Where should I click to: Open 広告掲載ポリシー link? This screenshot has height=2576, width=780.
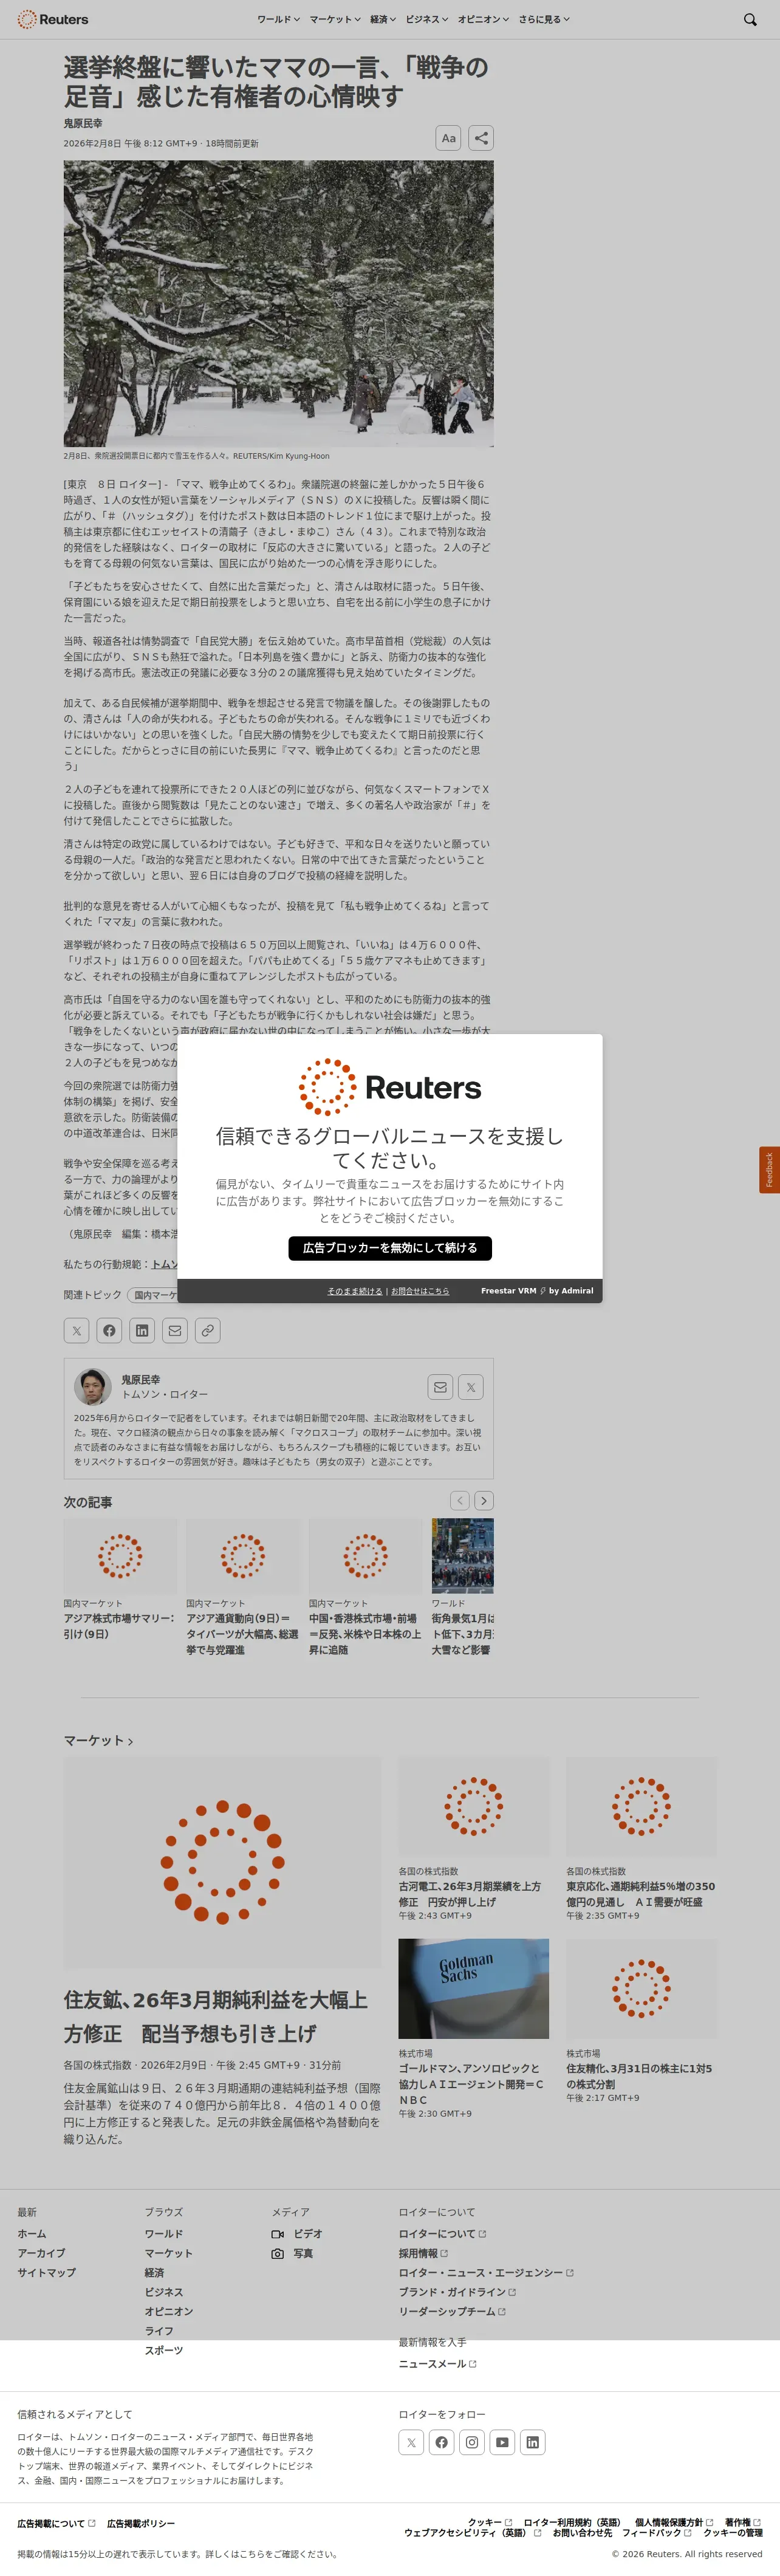coord(141,2523)
